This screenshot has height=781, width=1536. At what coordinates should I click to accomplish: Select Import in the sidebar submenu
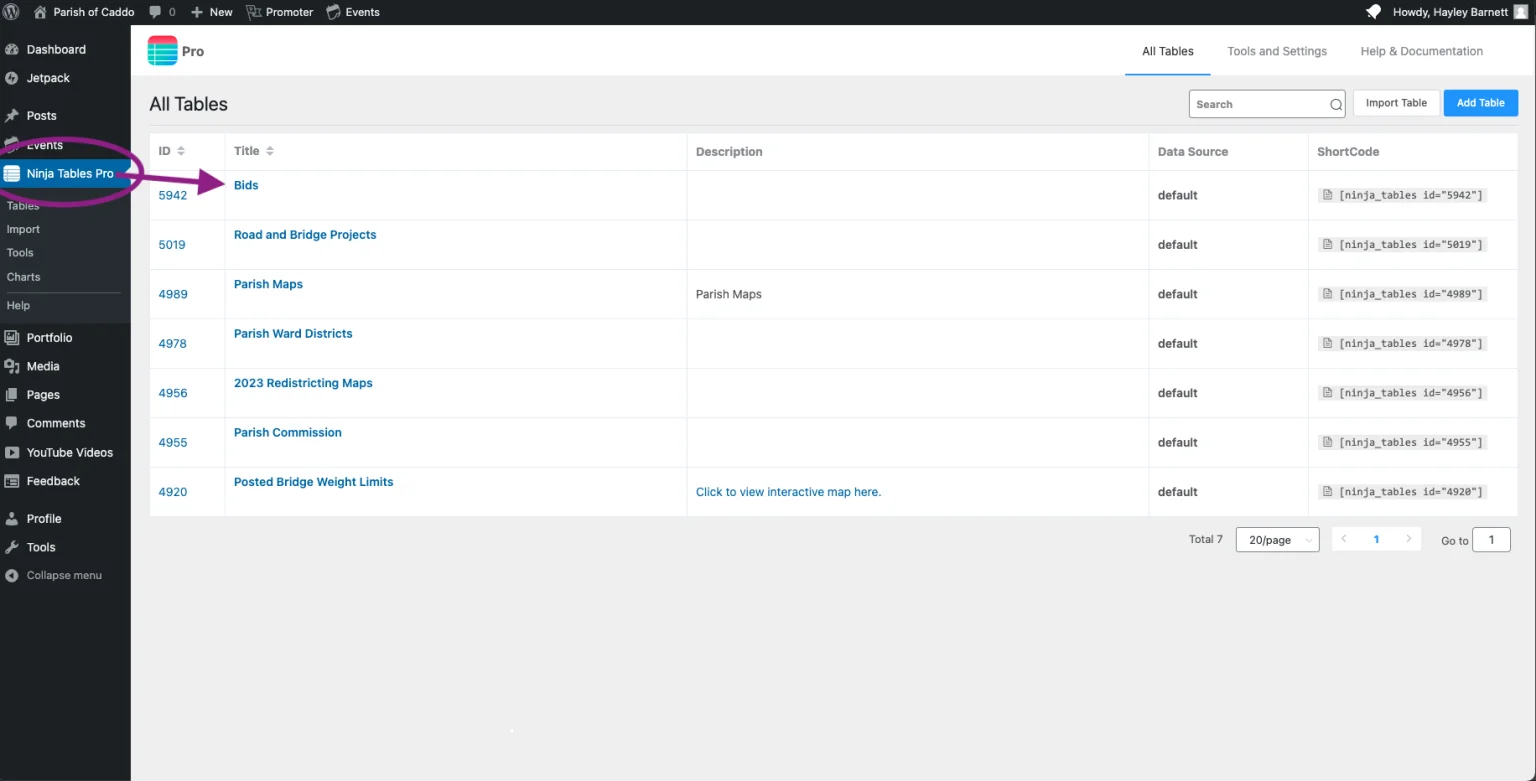pyautogui.click(x=23, y=229)
